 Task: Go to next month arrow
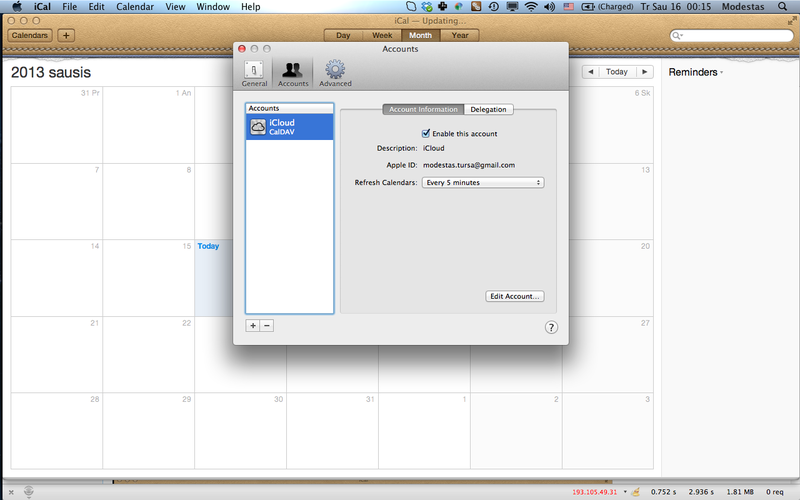(x=644, y=72)
